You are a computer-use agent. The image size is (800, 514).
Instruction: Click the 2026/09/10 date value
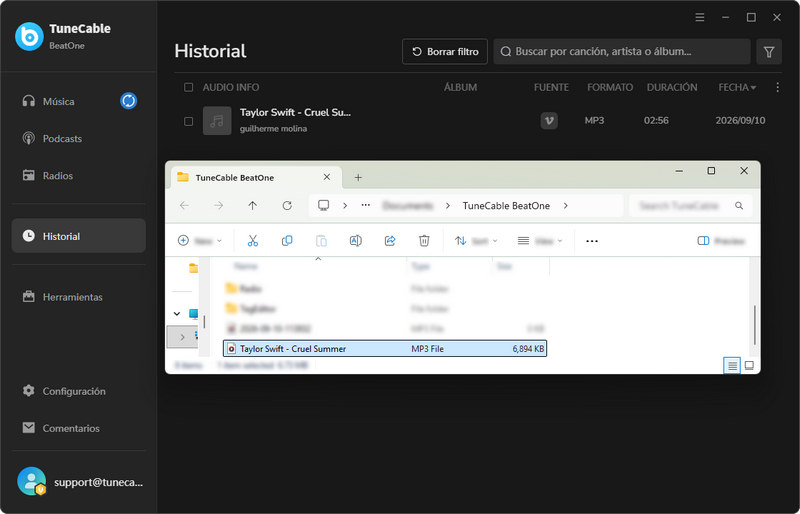point(740,120)
